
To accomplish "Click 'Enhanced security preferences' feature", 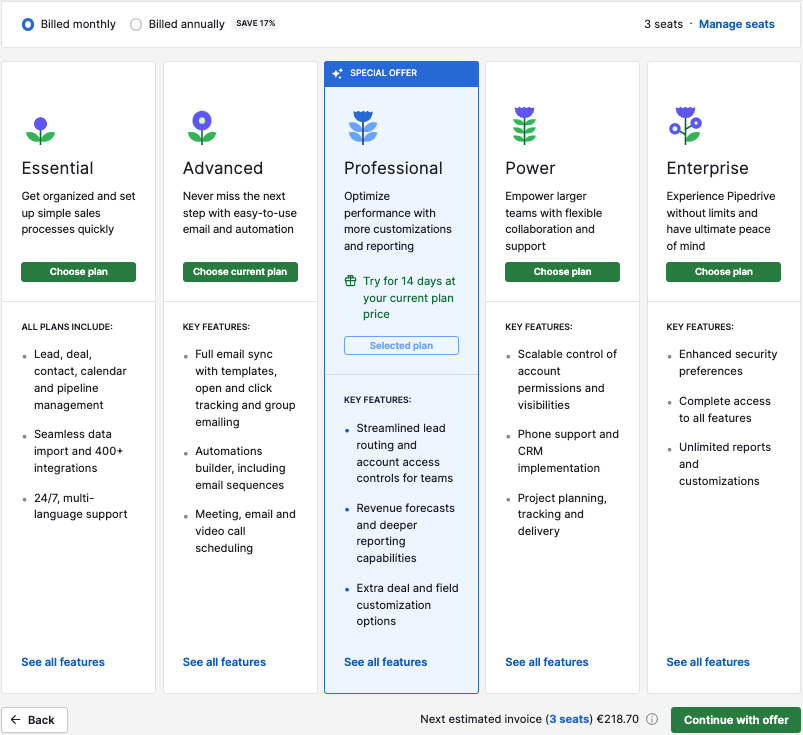I will pyautogui.click(x=728, y=362).
